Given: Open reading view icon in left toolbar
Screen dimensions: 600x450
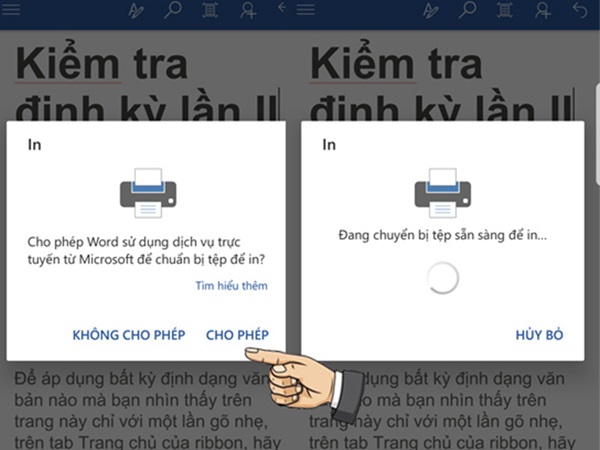Looking at the screenshot, I should tap(210, 10).
